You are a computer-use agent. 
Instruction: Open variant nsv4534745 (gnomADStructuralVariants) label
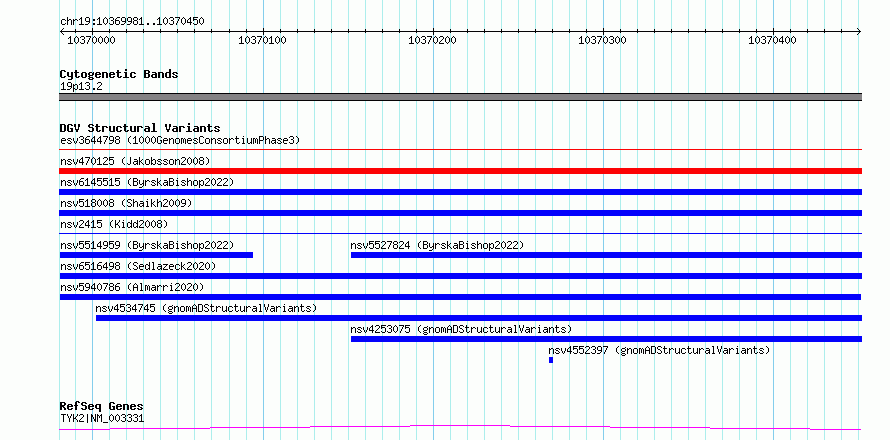click(206, 308)
